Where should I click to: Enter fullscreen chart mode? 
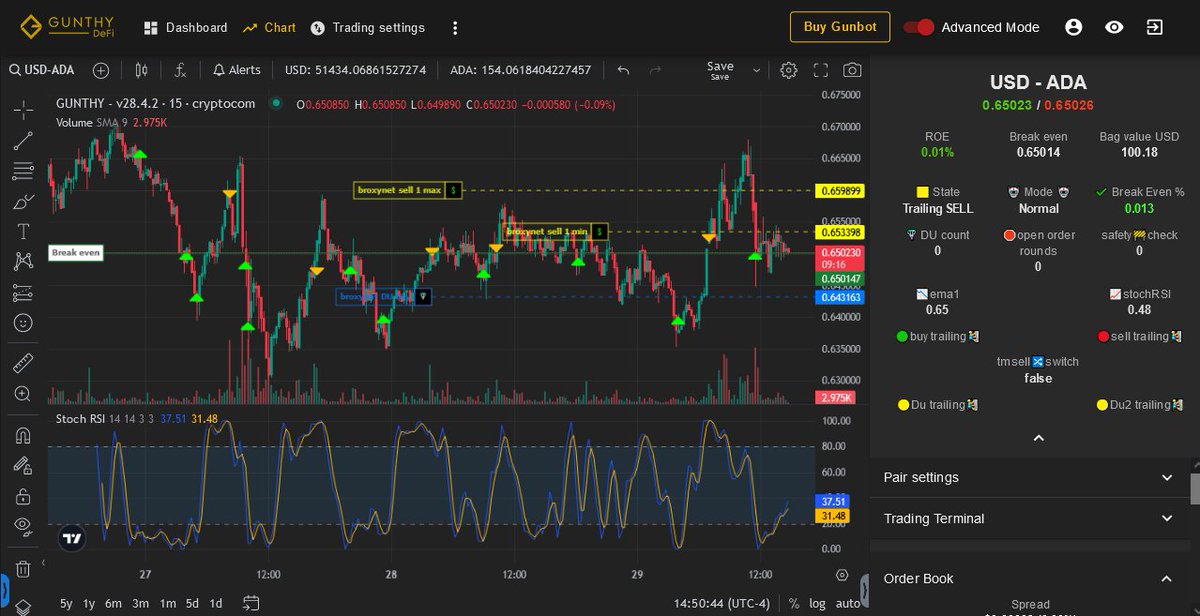821,70
